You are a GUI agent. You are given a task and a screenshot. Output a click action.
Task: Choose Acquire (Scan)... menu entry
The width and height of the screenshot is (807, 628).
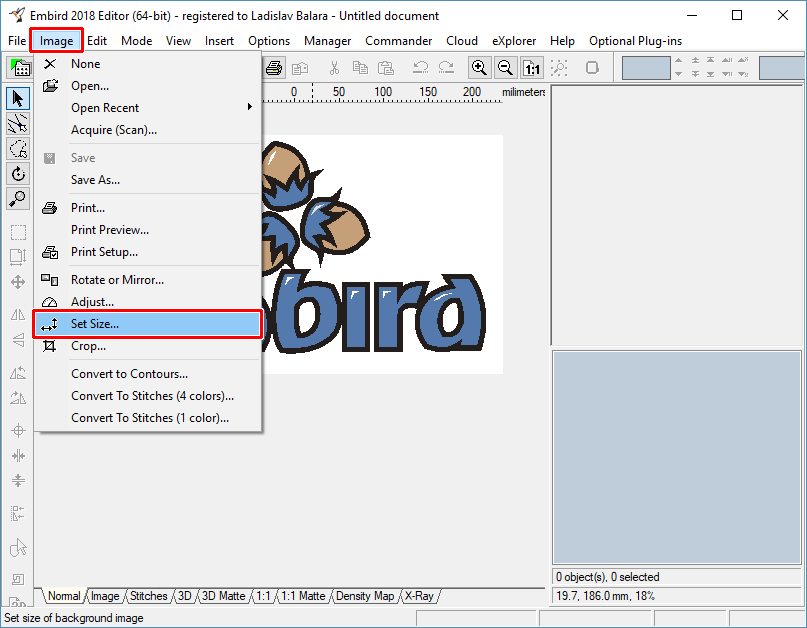pos(149,130)
